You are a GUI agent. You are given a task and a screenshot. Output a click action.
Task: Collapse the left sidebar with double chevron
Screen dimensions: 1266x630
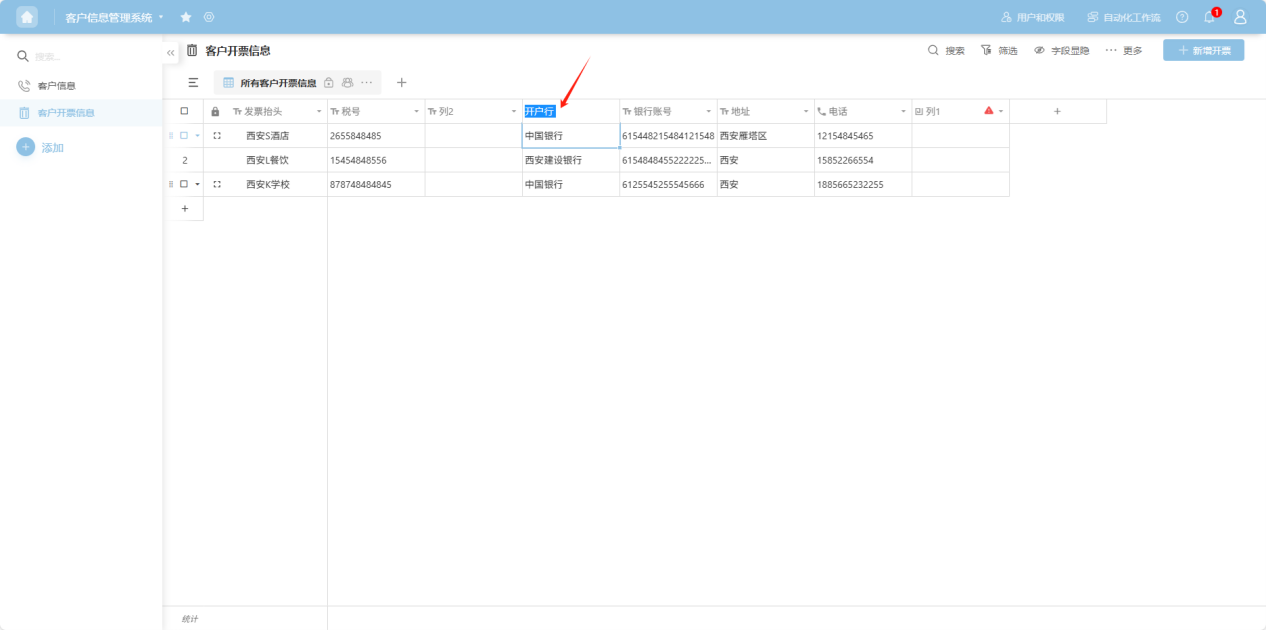click(x=170, y=53)
